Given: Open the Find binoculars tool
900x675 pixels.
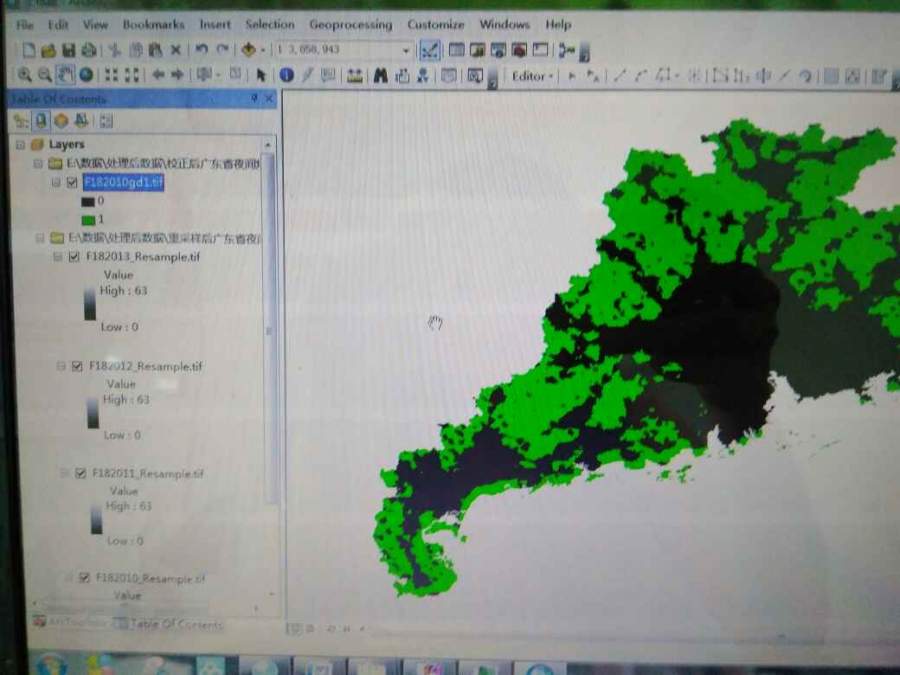Looking at the screenshot, I should click(x=380, y=76).
